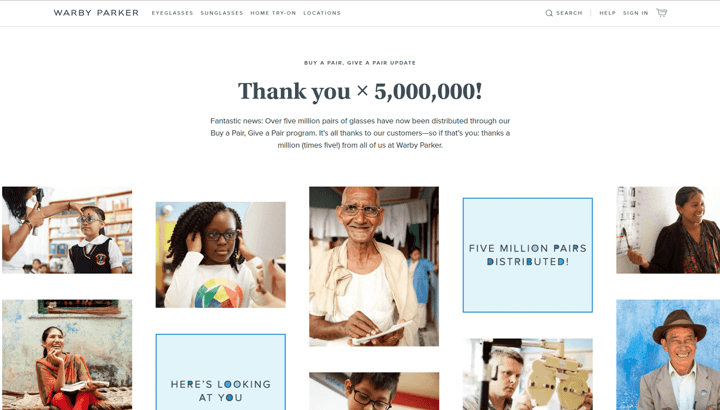Click the Help link
This screenshot has height=410, width=720.
coord(608,13)
